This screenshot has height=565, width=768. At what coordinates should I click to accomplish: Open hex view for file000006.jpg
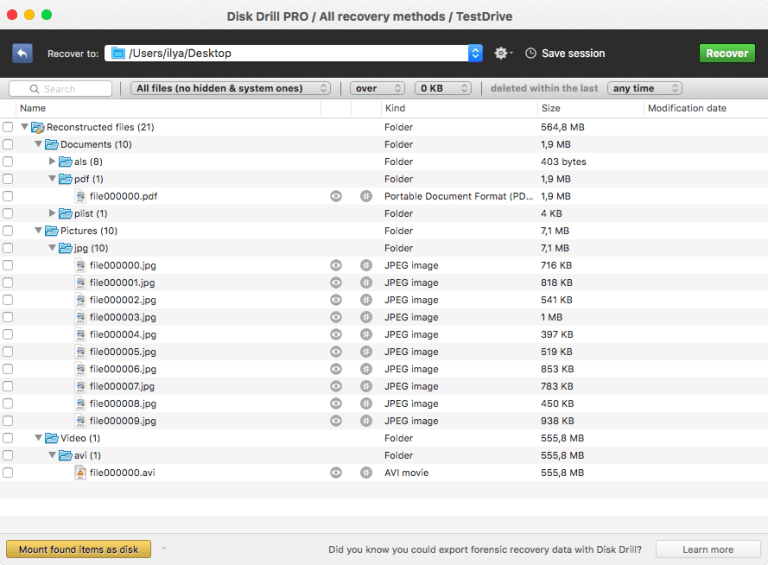pos(366,369)
